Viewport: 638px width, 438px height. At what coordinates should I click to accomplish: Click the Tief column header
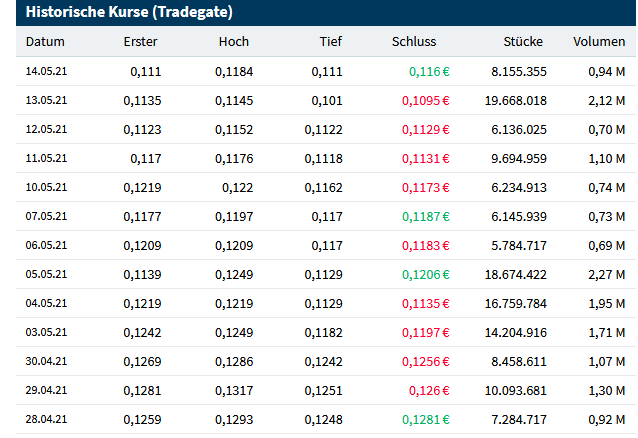point(330,42)
